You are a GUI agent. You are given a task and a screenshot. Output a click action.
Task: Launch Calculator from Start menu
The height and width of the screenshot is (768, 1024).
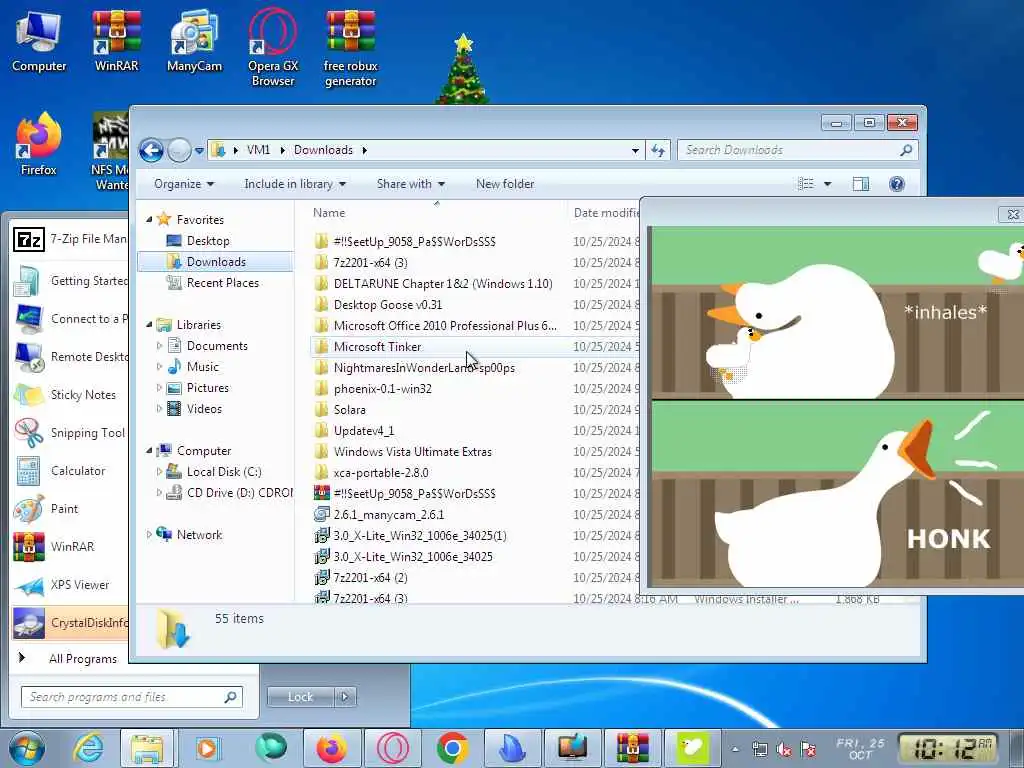71,471
